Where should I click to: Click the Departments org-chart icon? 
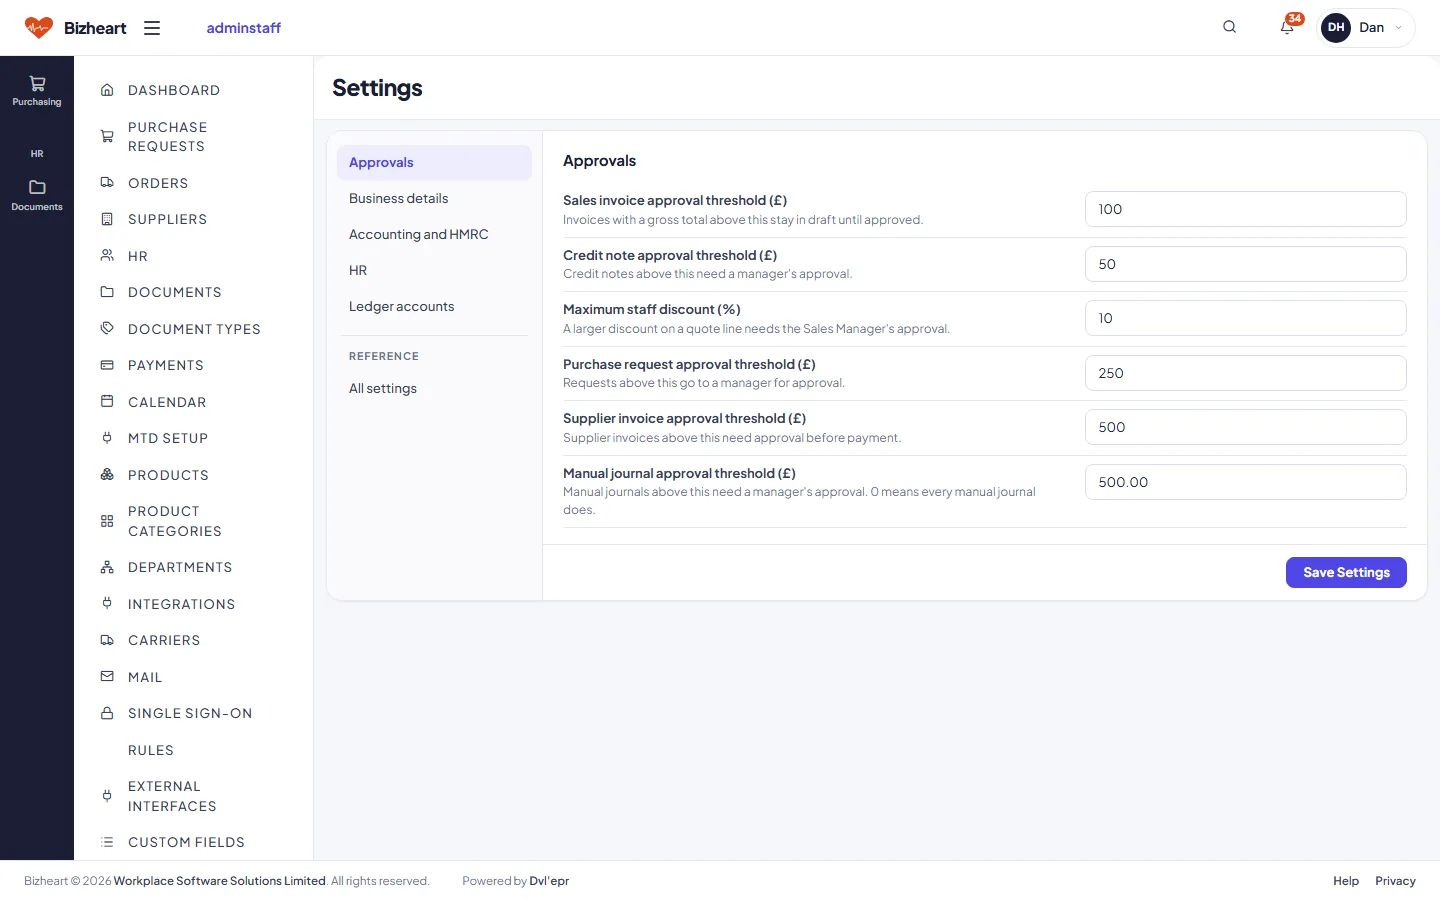point(107,567)
